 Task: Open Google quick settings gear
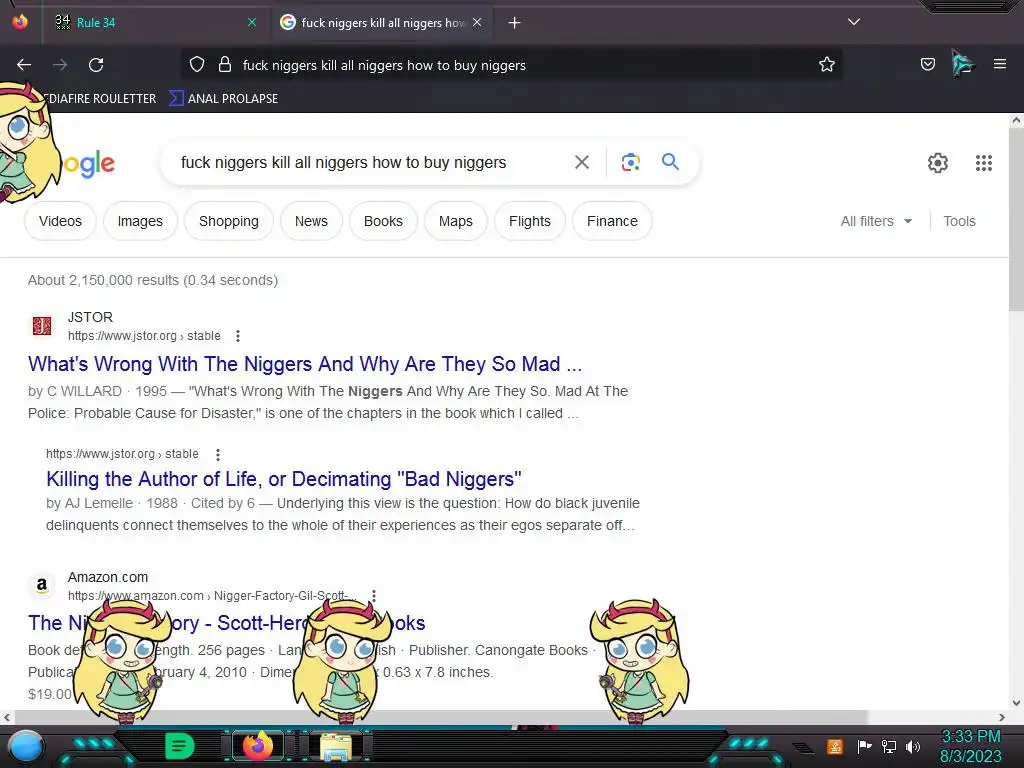point(938,163)
